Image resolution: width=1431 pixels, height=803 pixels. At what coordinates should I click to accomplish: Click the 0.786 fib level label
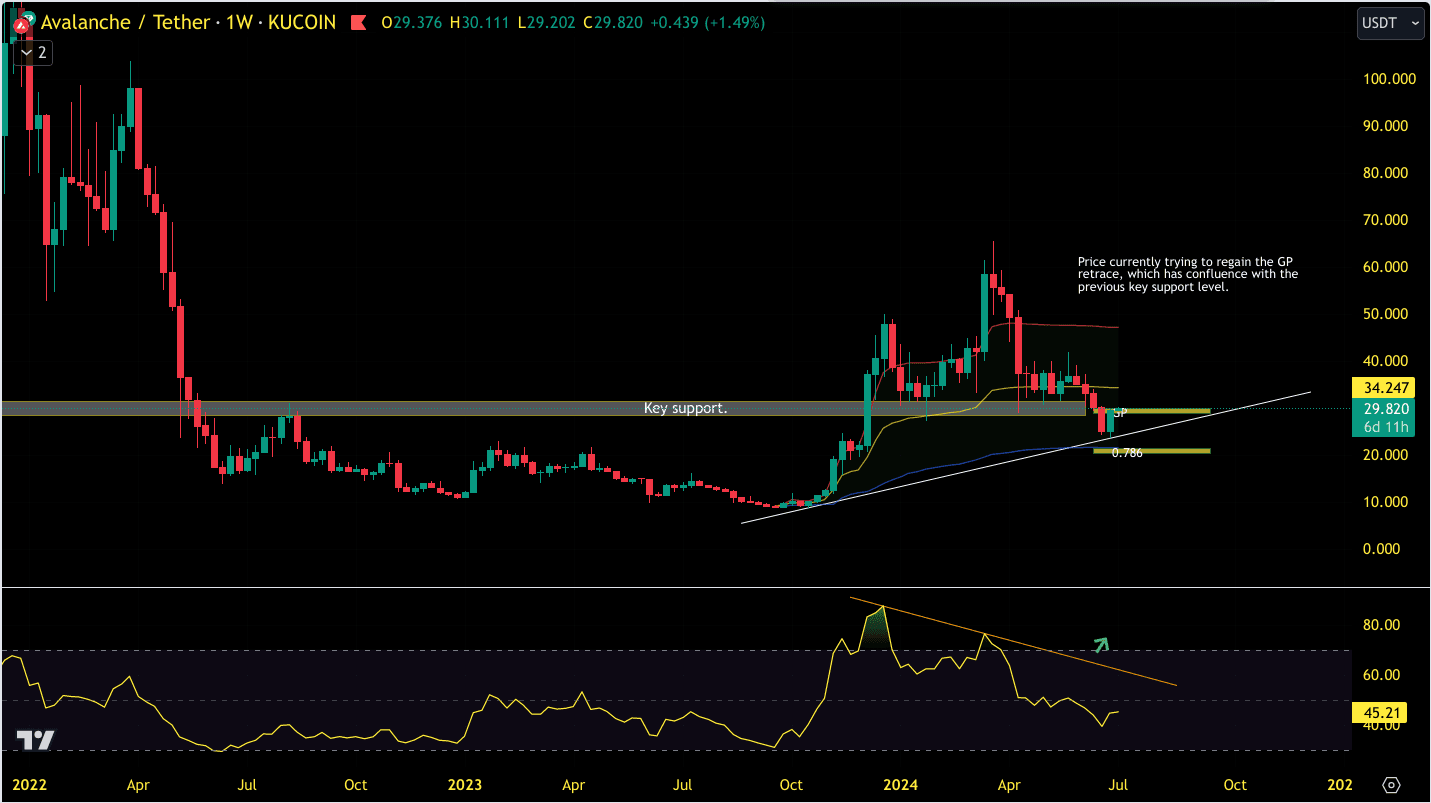[1127, 453]
